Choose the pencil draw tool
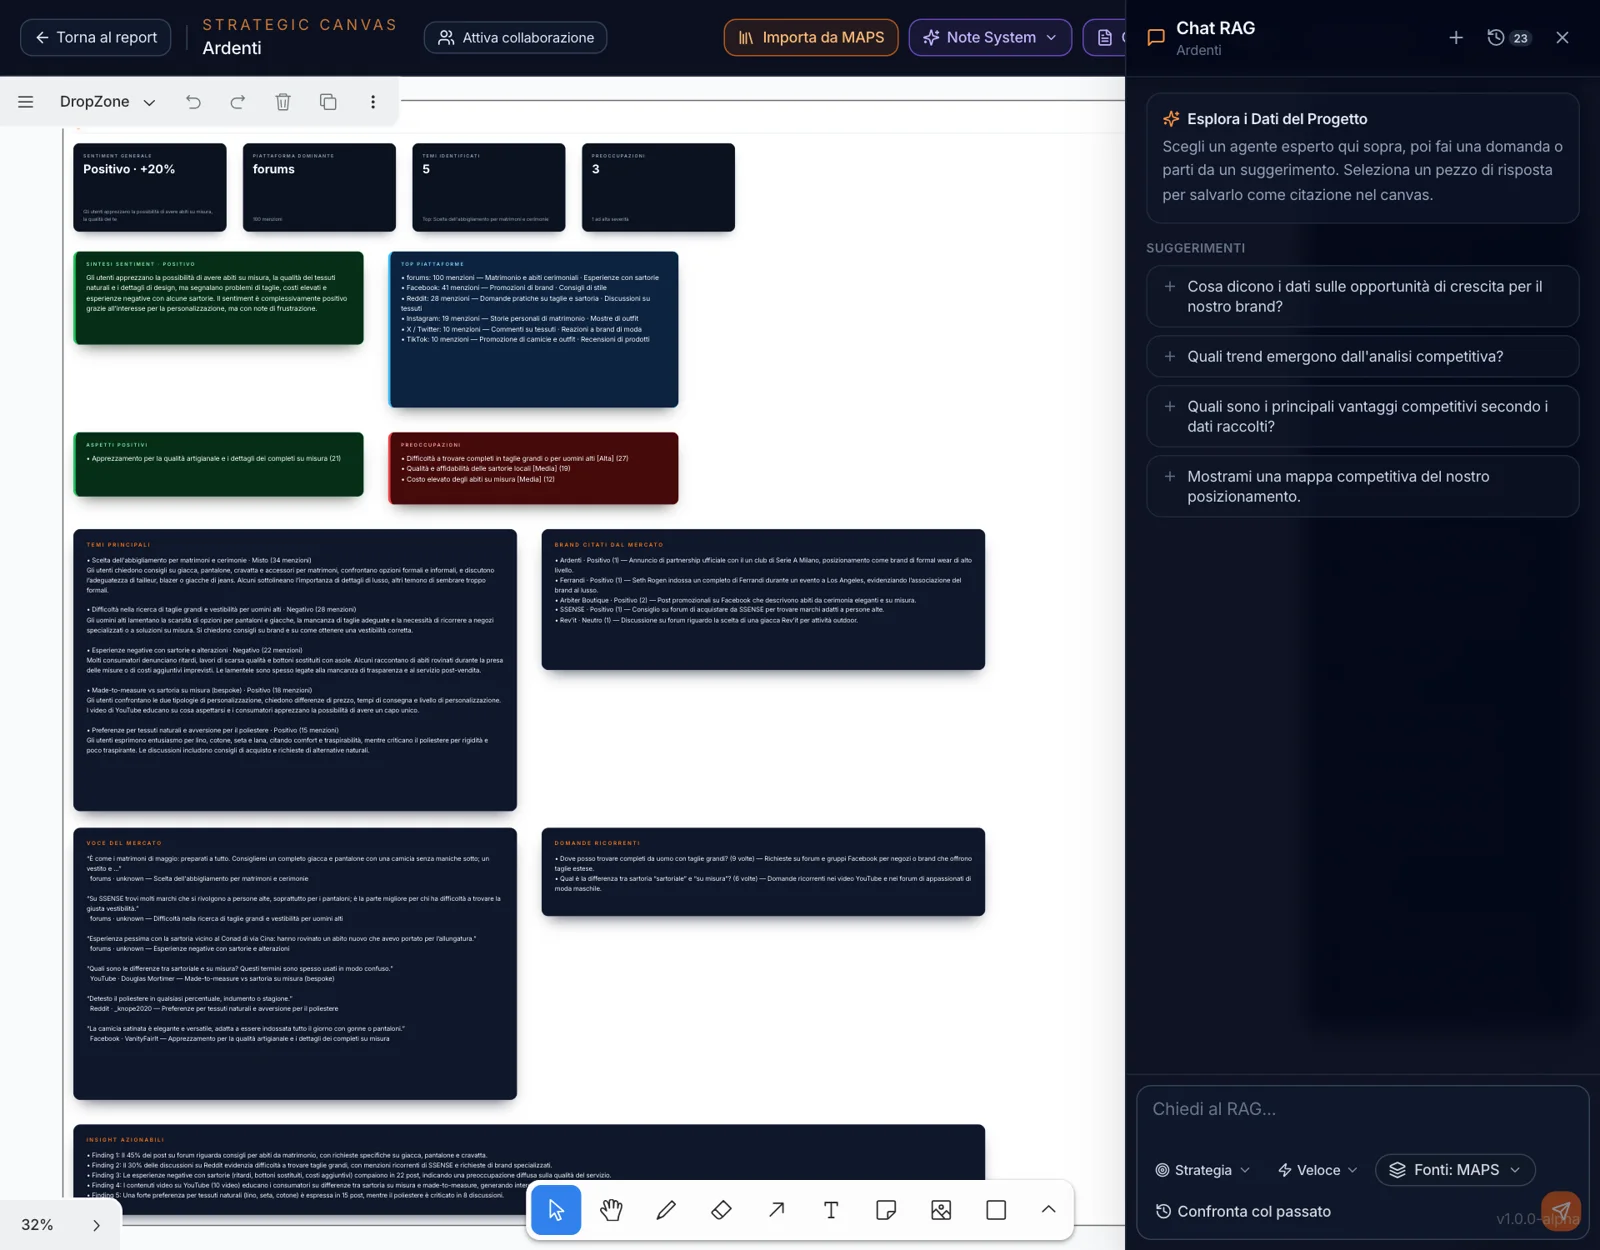This screenshot has height=1250, width=1600. (x=666, y=1210)
